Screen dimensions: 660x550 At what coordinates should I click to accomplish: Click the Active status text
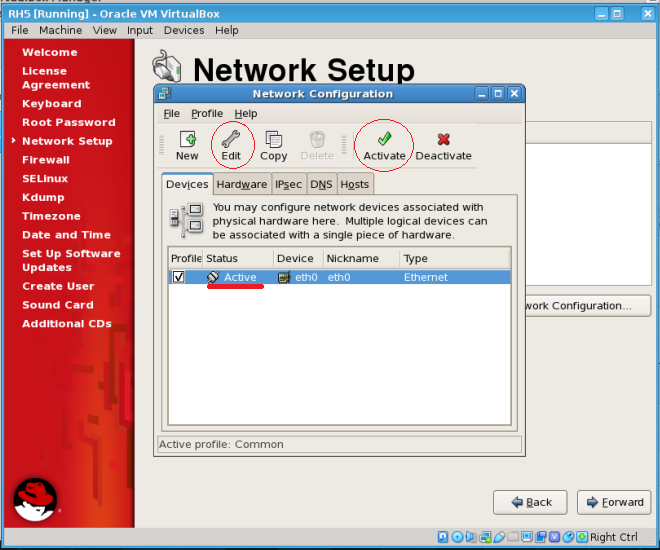(x=240, y=277)
